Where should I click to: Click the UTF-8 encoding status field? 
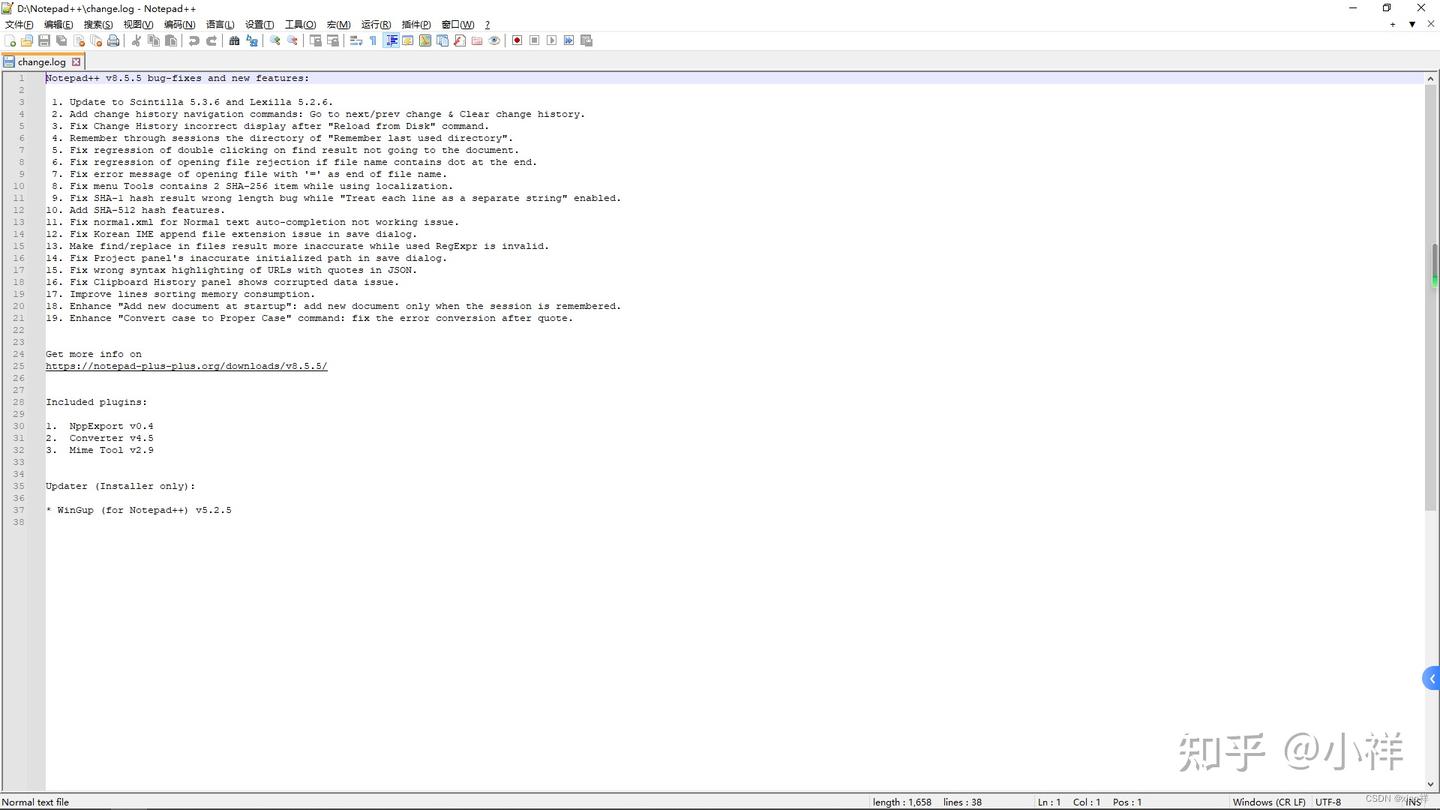pos(1328,802)
